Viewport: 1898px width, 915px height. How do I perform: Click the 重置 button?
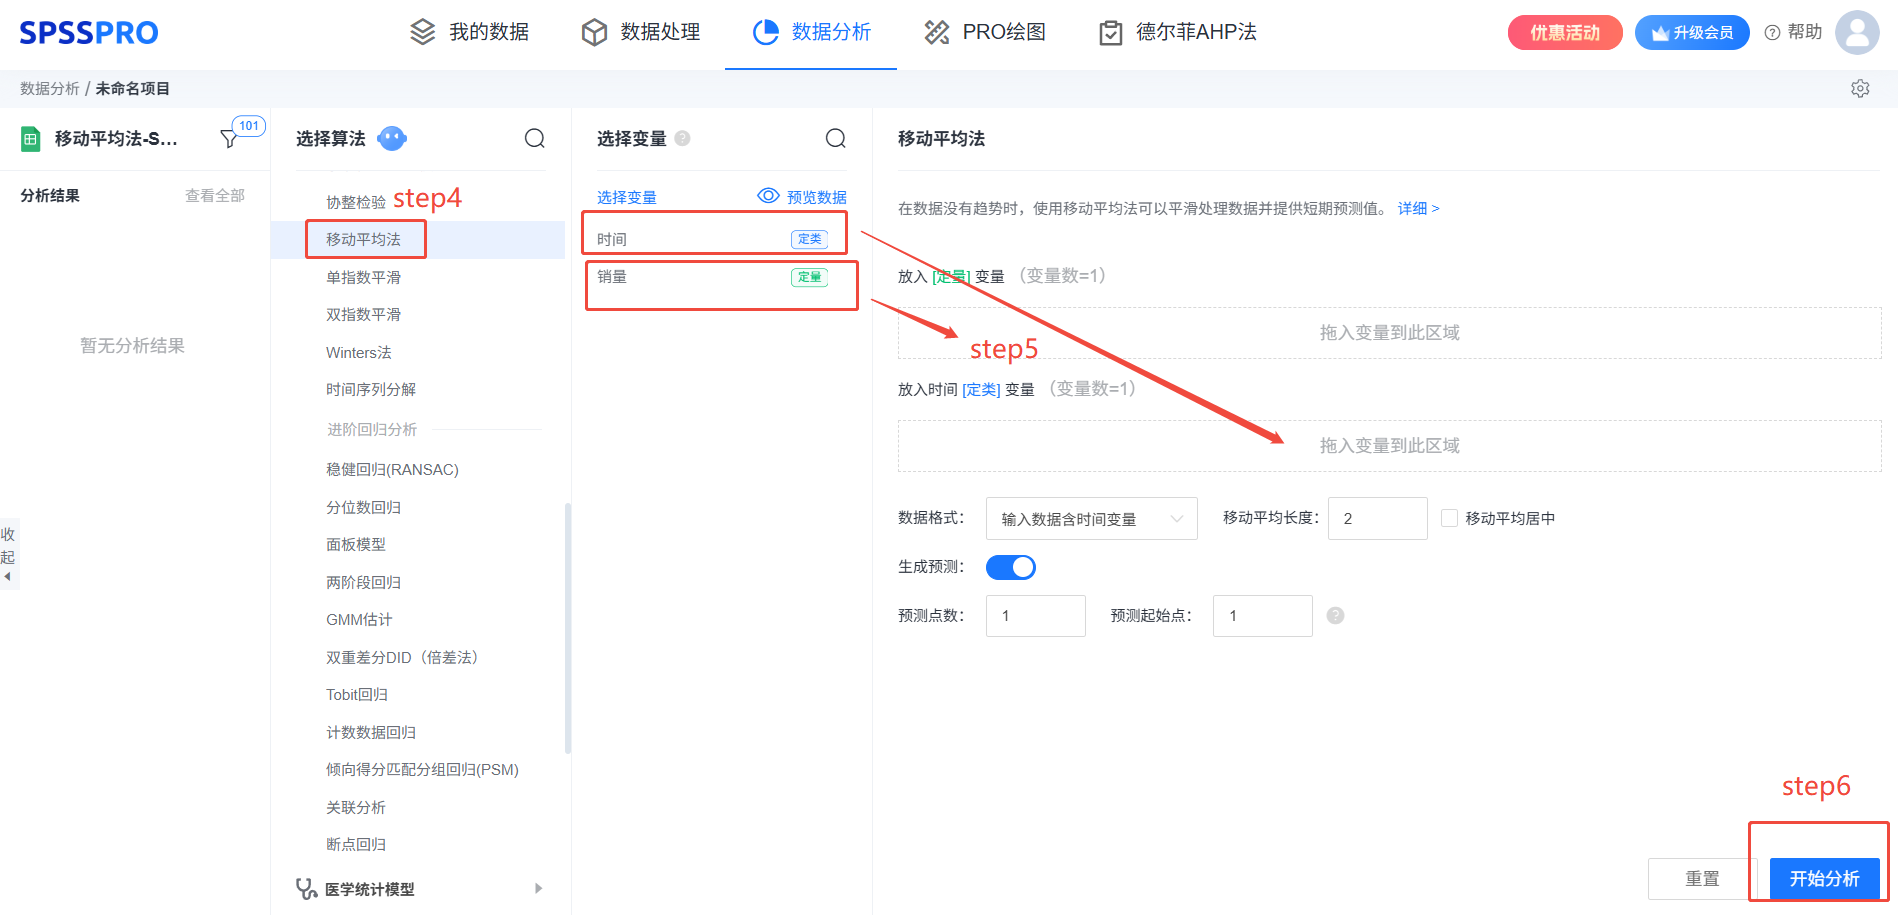pyautogui.click(x=1702, y=878)
